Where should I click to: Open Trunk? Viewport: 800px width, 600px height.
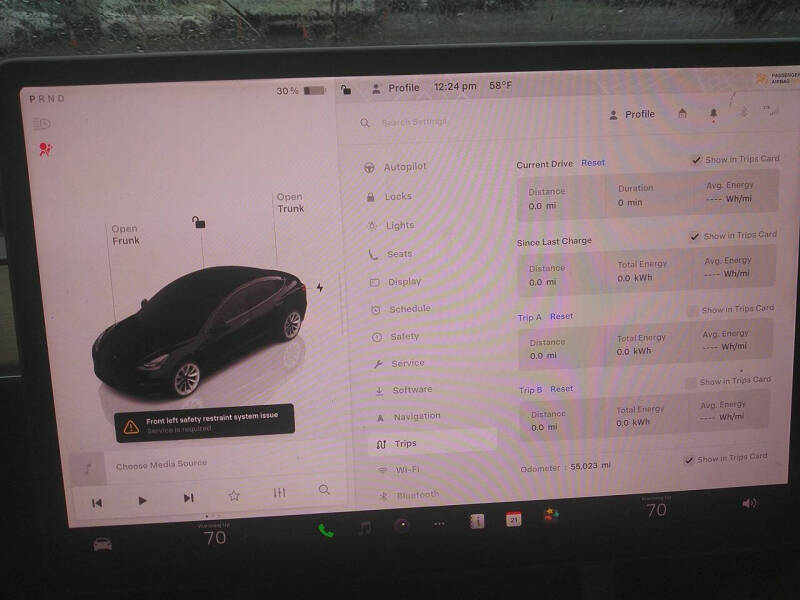pyautogui.click(x=290, y=203)
